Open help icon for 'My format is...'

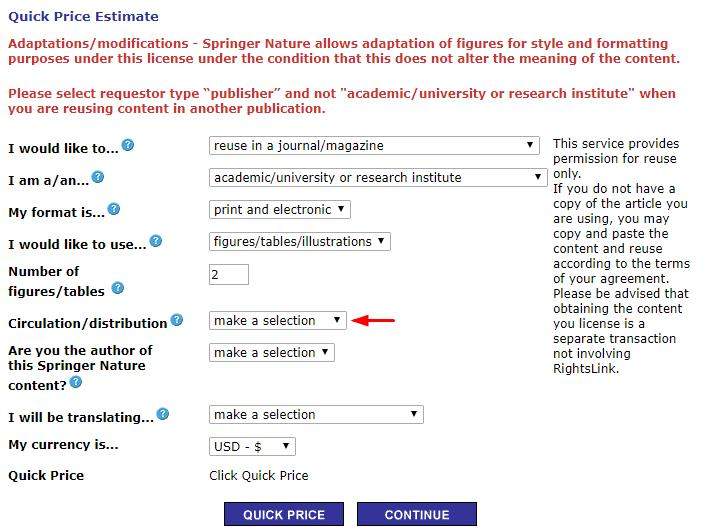(x=113, y=209)
